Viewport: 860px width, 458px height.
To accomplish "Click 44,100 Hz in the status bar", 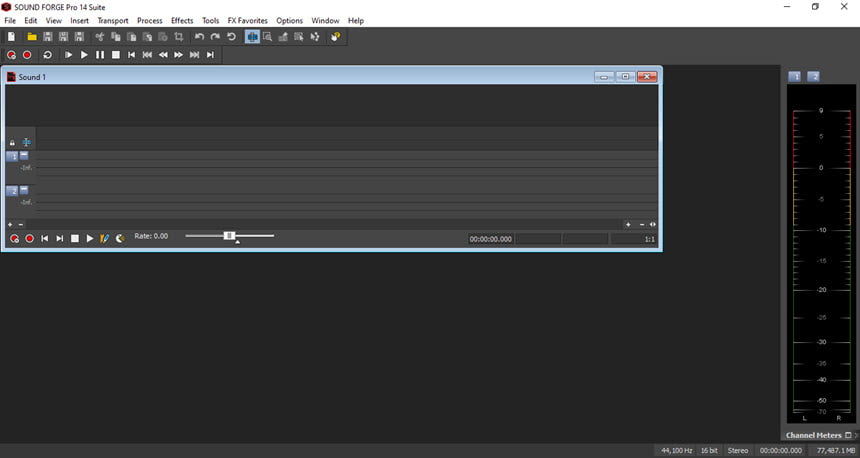I will pos(676,451).
